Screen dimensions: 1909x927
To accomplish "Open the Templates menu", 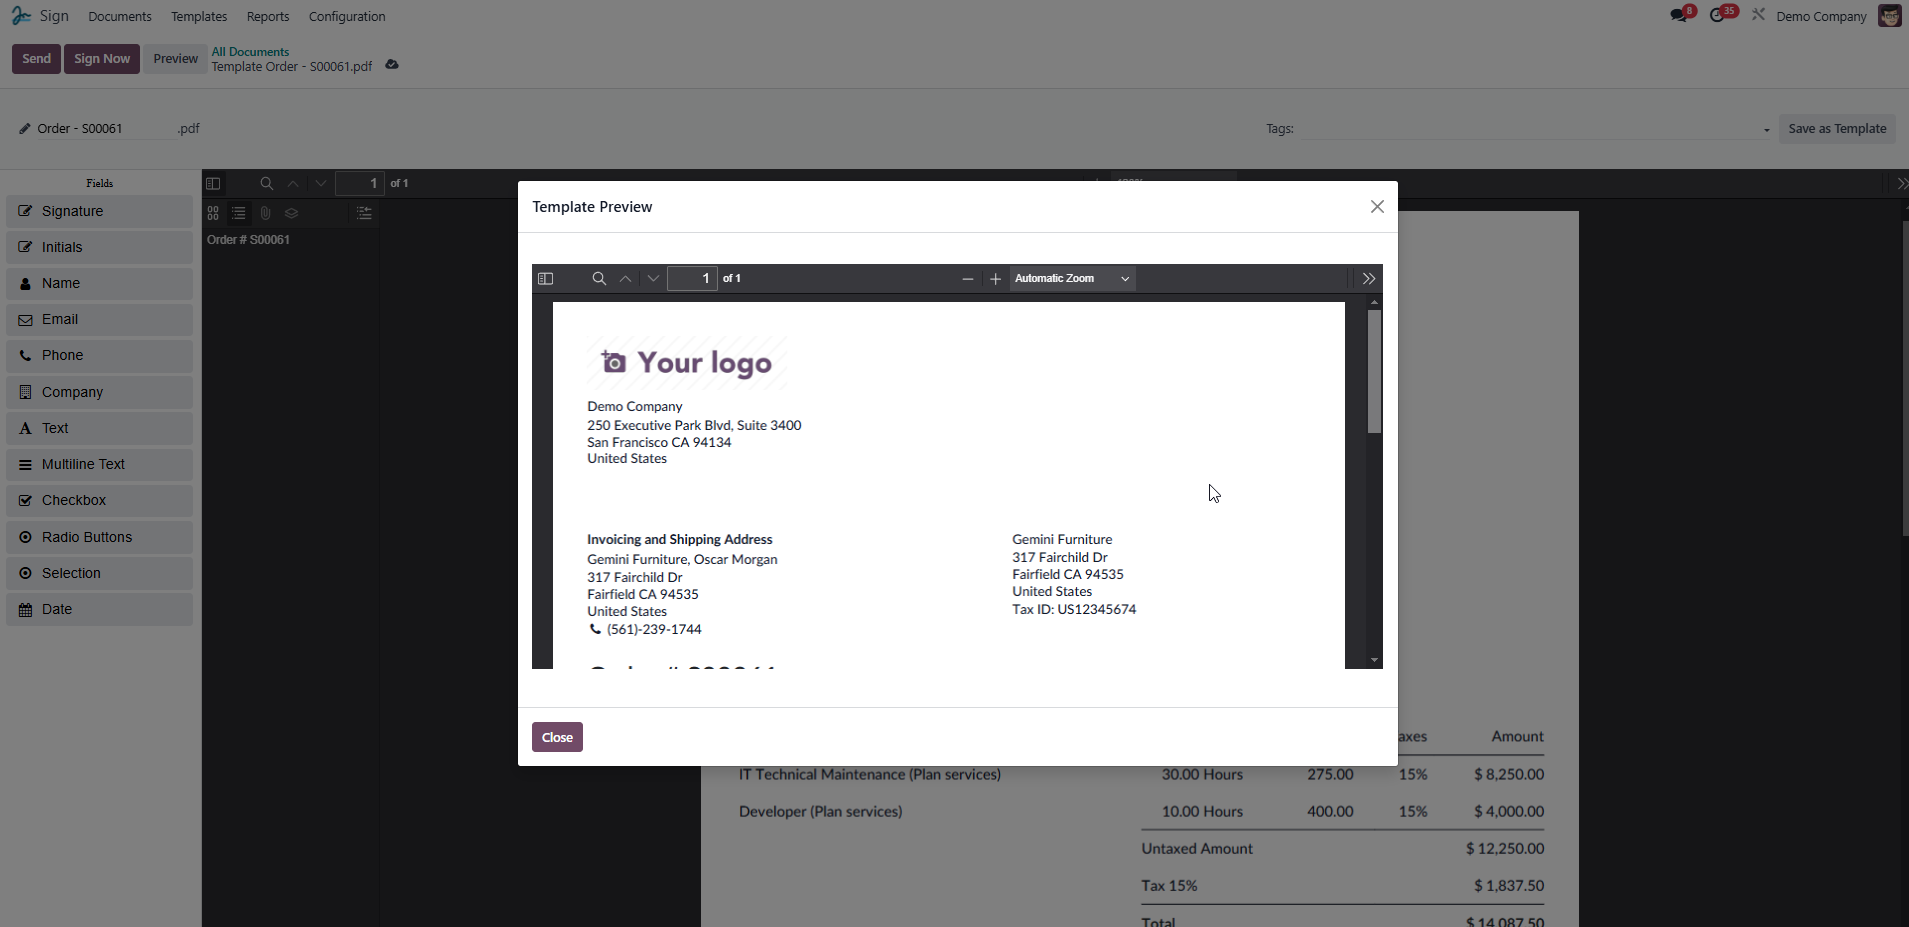I will (x=199, y=17).
